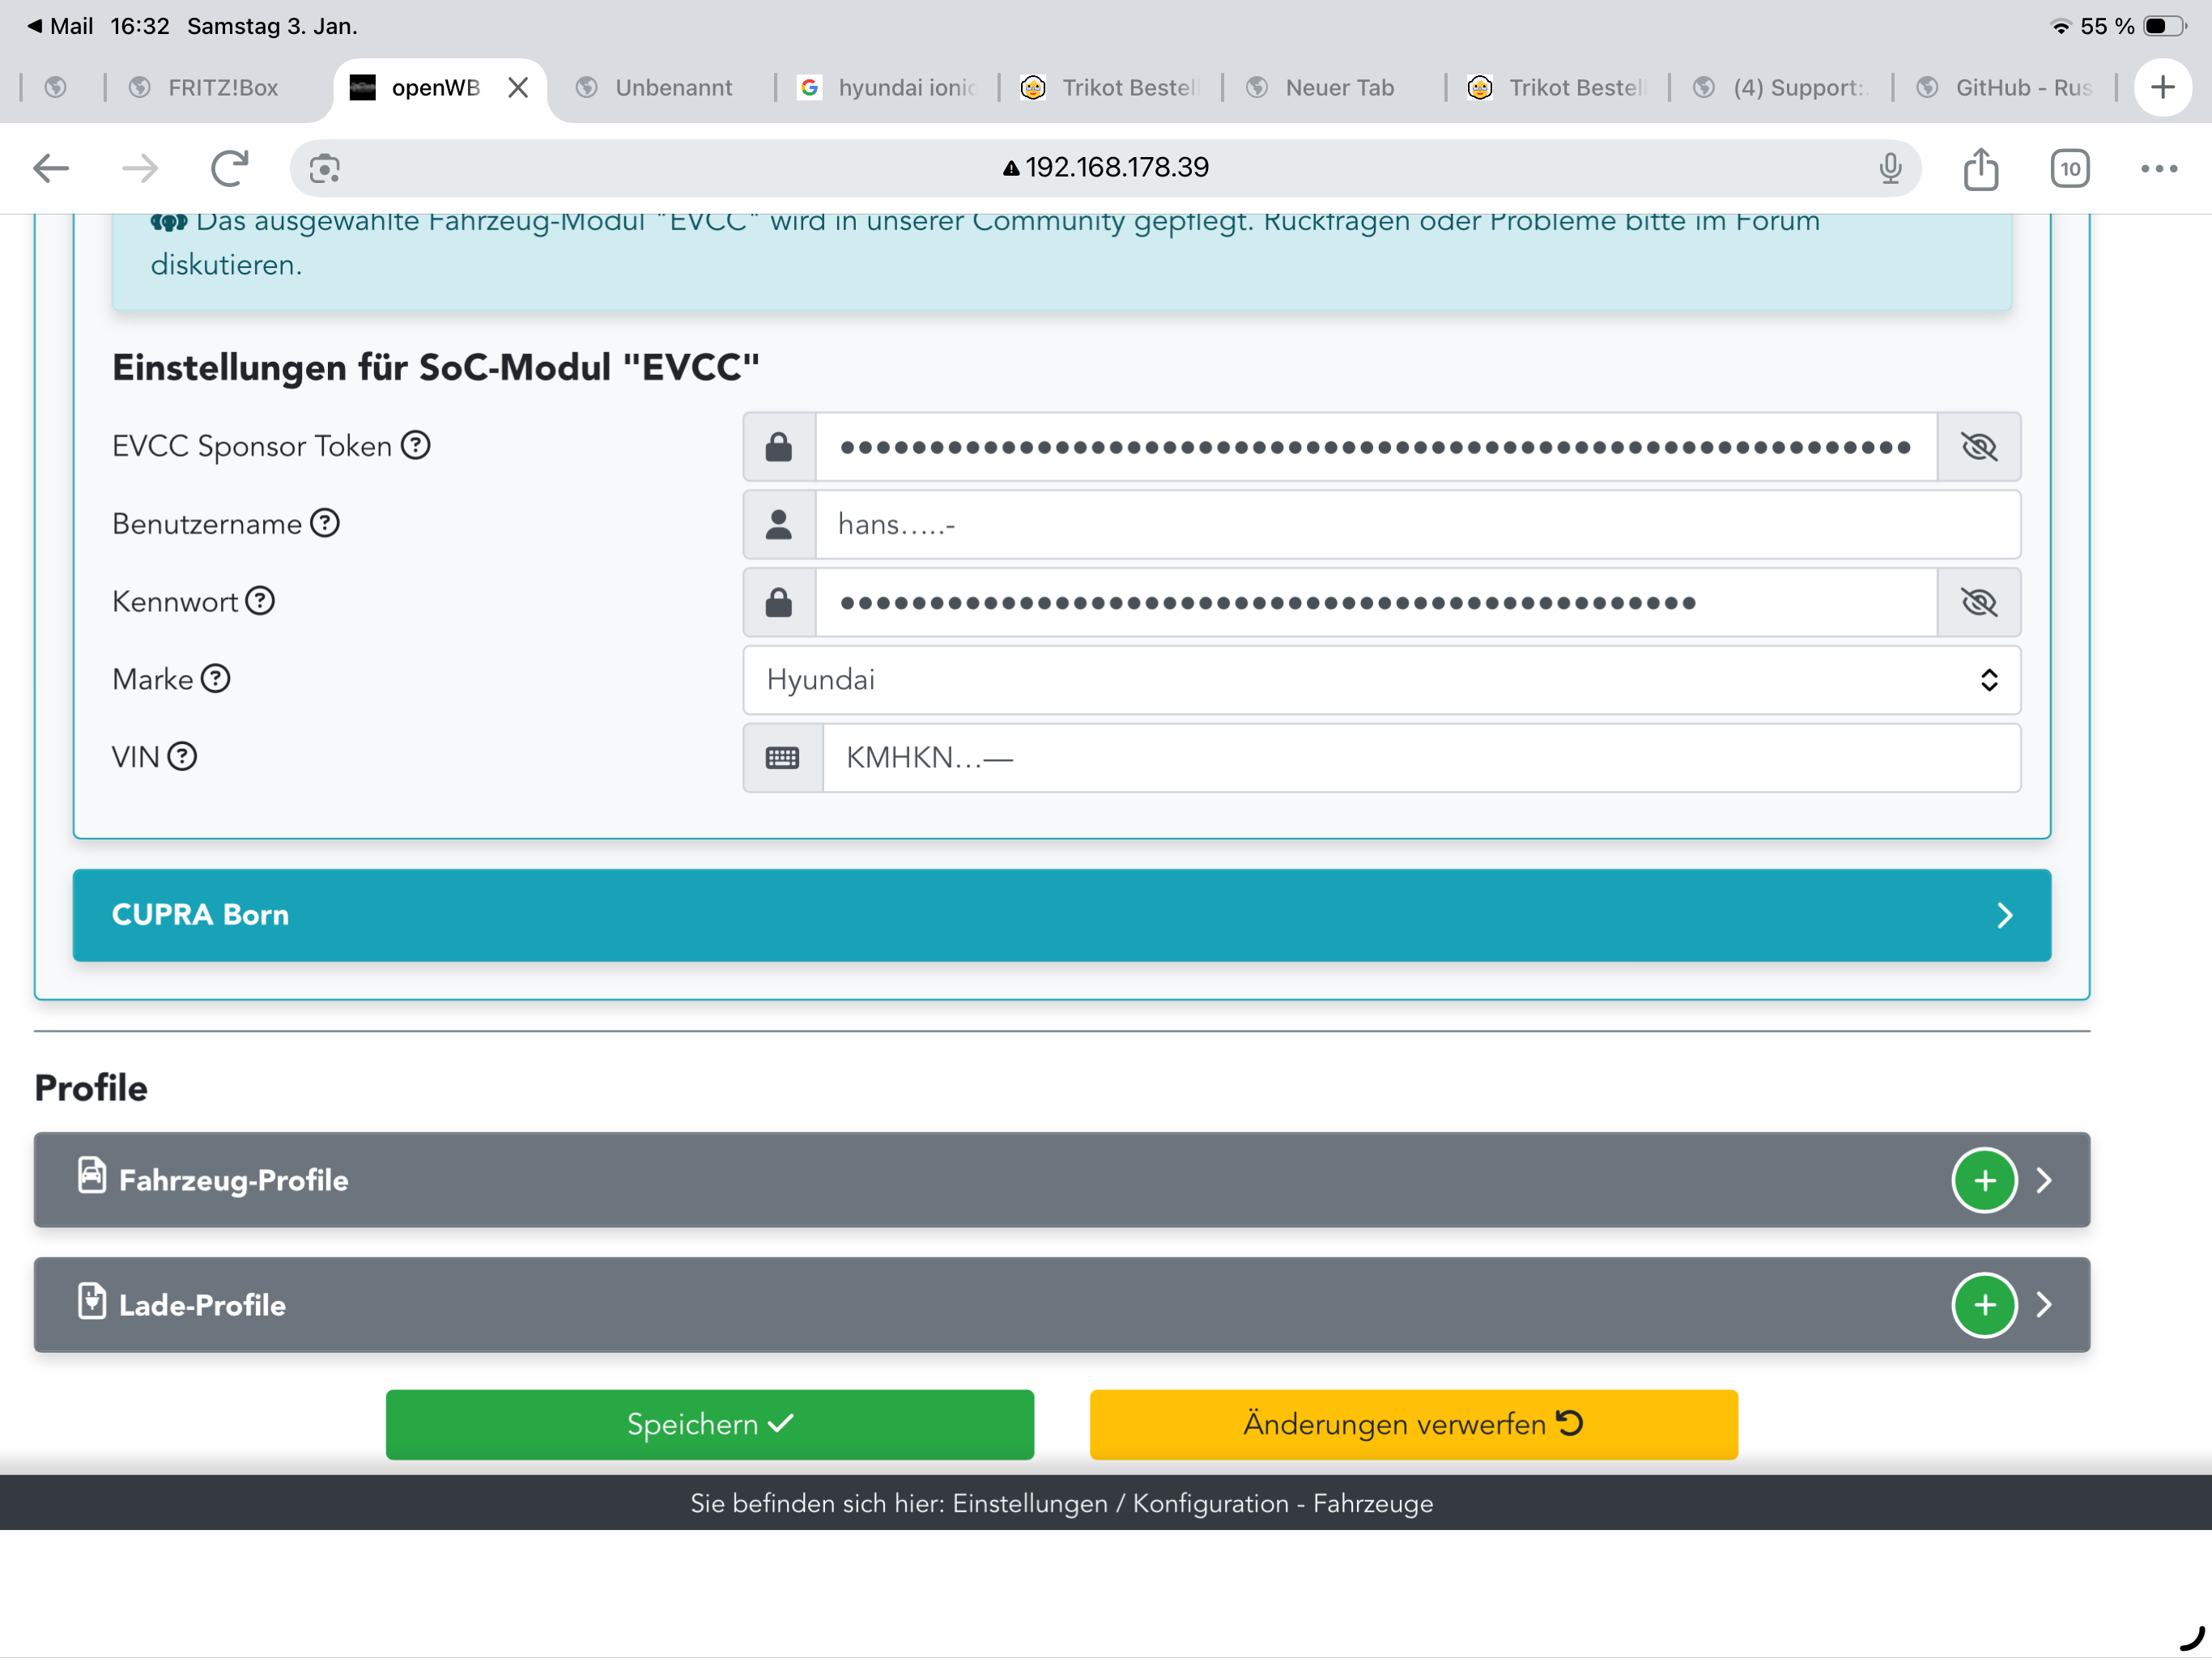Click the help icon beside Benutzername
This screenshot has height=1658, width=2212.
tap(325, 523)
